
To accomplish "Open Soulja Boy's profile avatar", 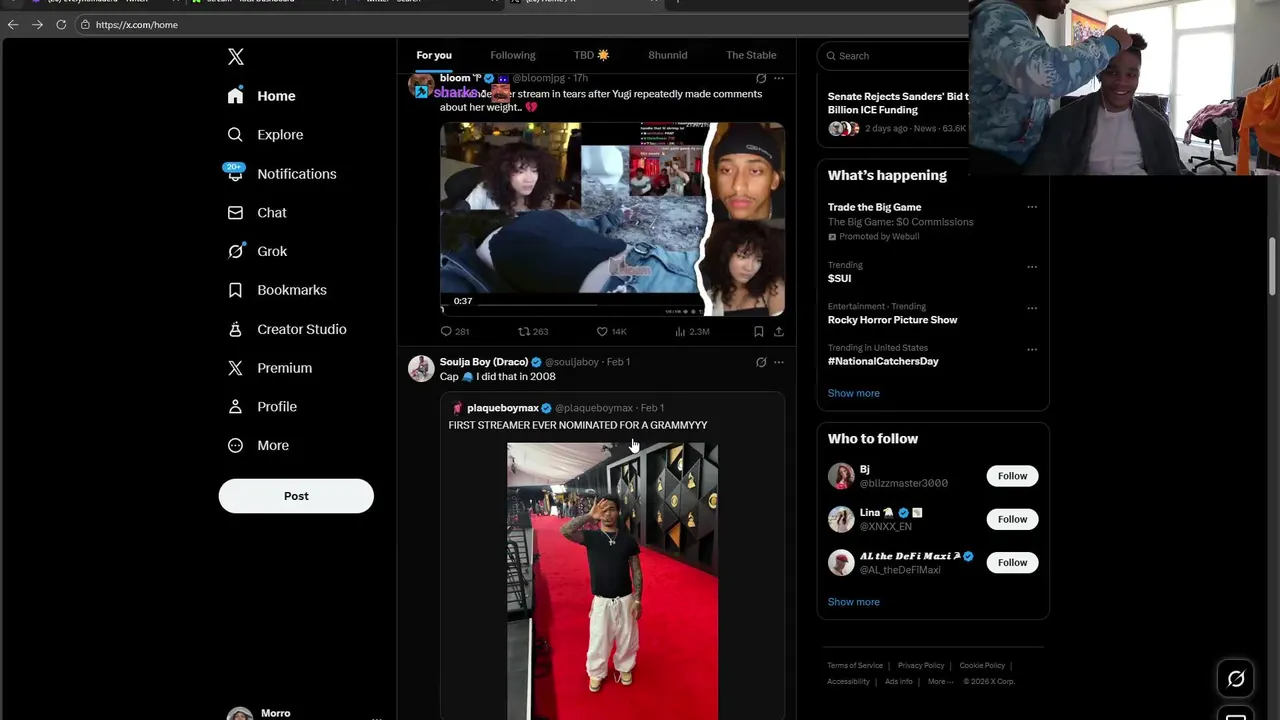I will [x=421, y=368].
